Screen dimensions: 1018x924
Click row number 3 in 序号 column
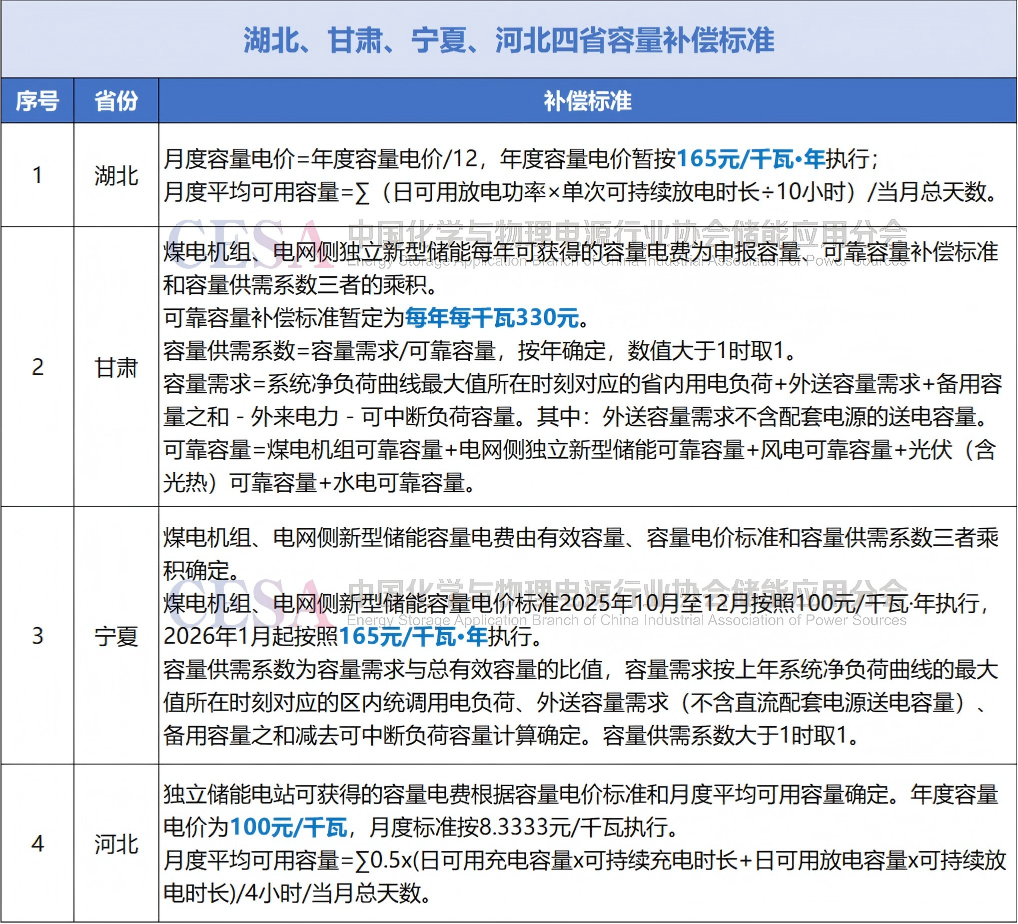tap(37, 636)
